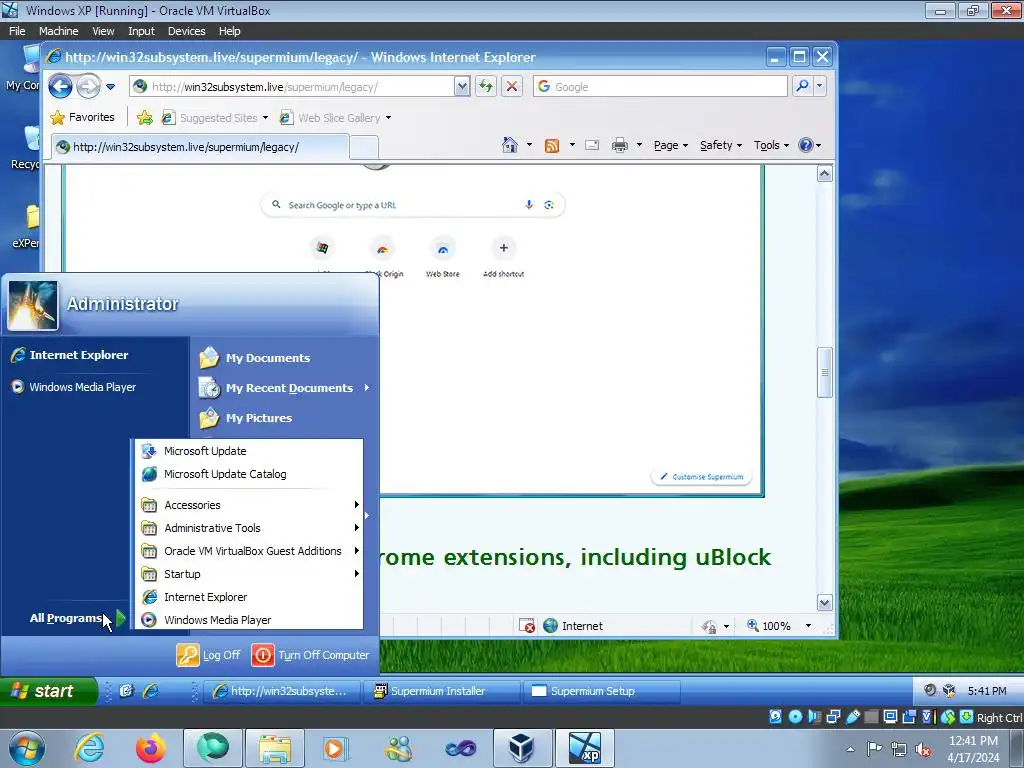
Task: Open My Pictures from Start menu
Action: [247, 418]
